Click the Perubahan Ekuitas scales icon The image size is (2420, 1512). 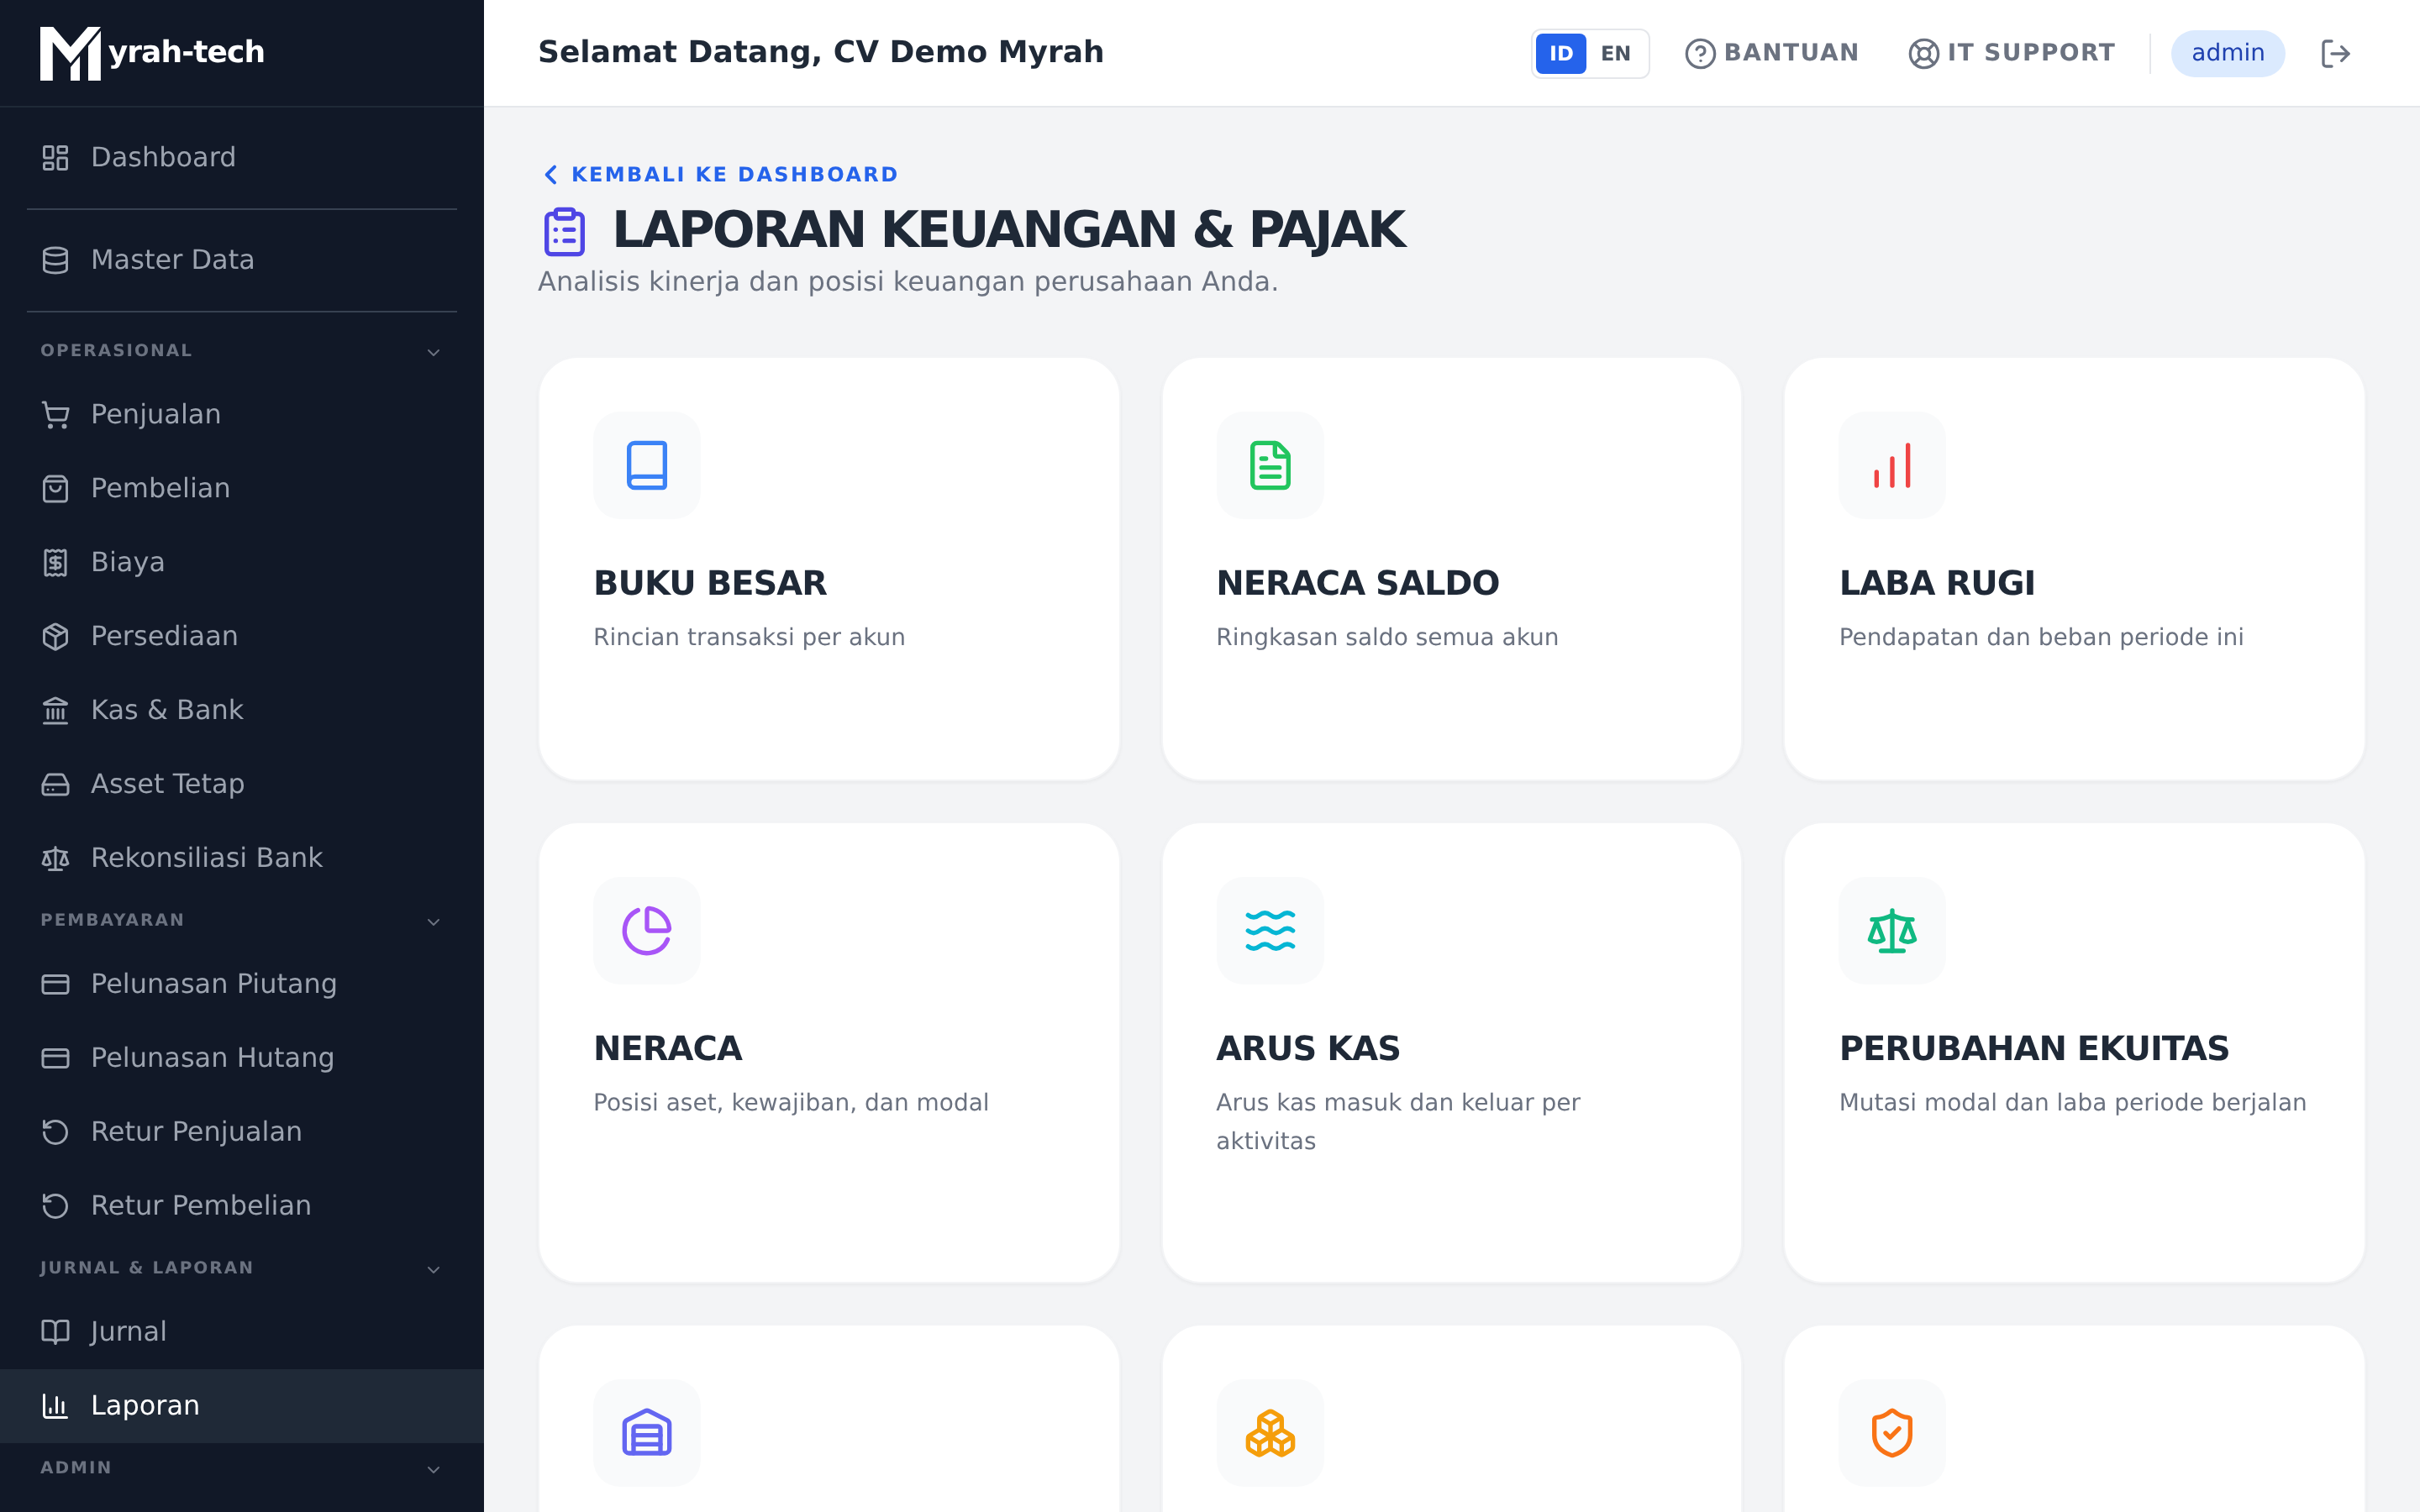1892,931
